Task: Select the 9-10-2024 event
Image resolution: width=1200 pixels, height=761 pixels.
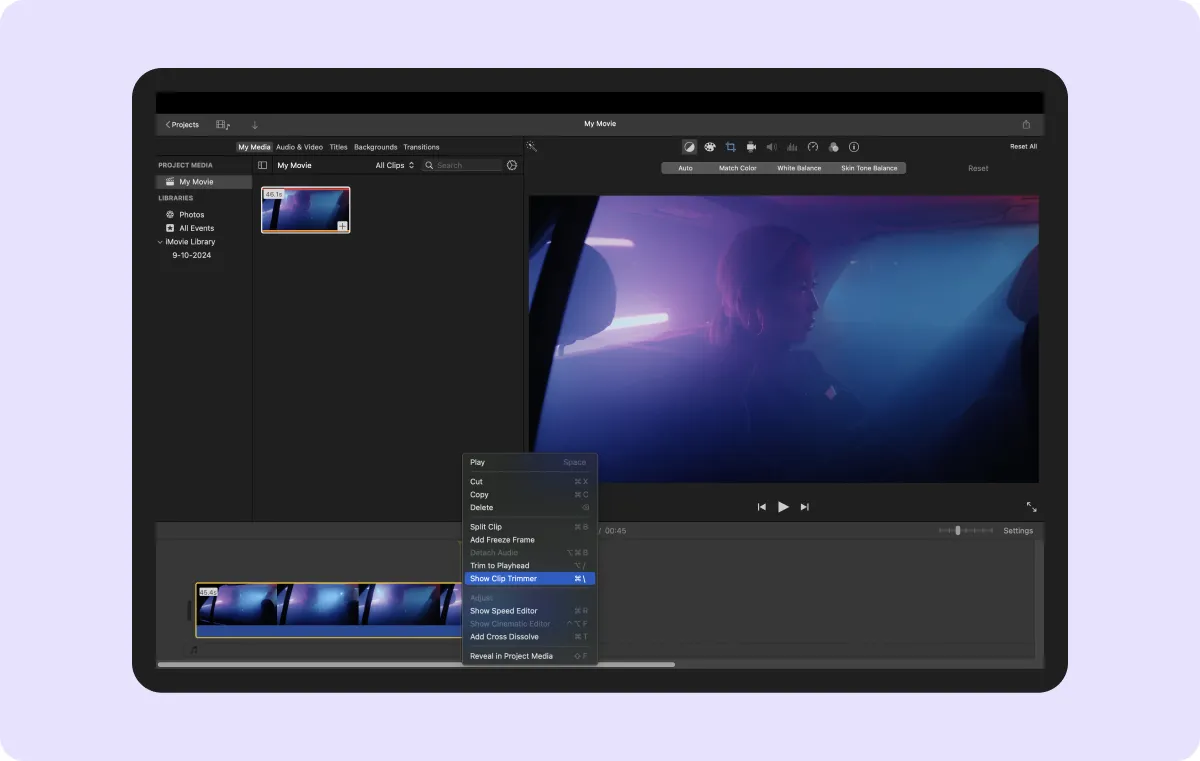Action: pyautogui.click(x=191, y=255)
